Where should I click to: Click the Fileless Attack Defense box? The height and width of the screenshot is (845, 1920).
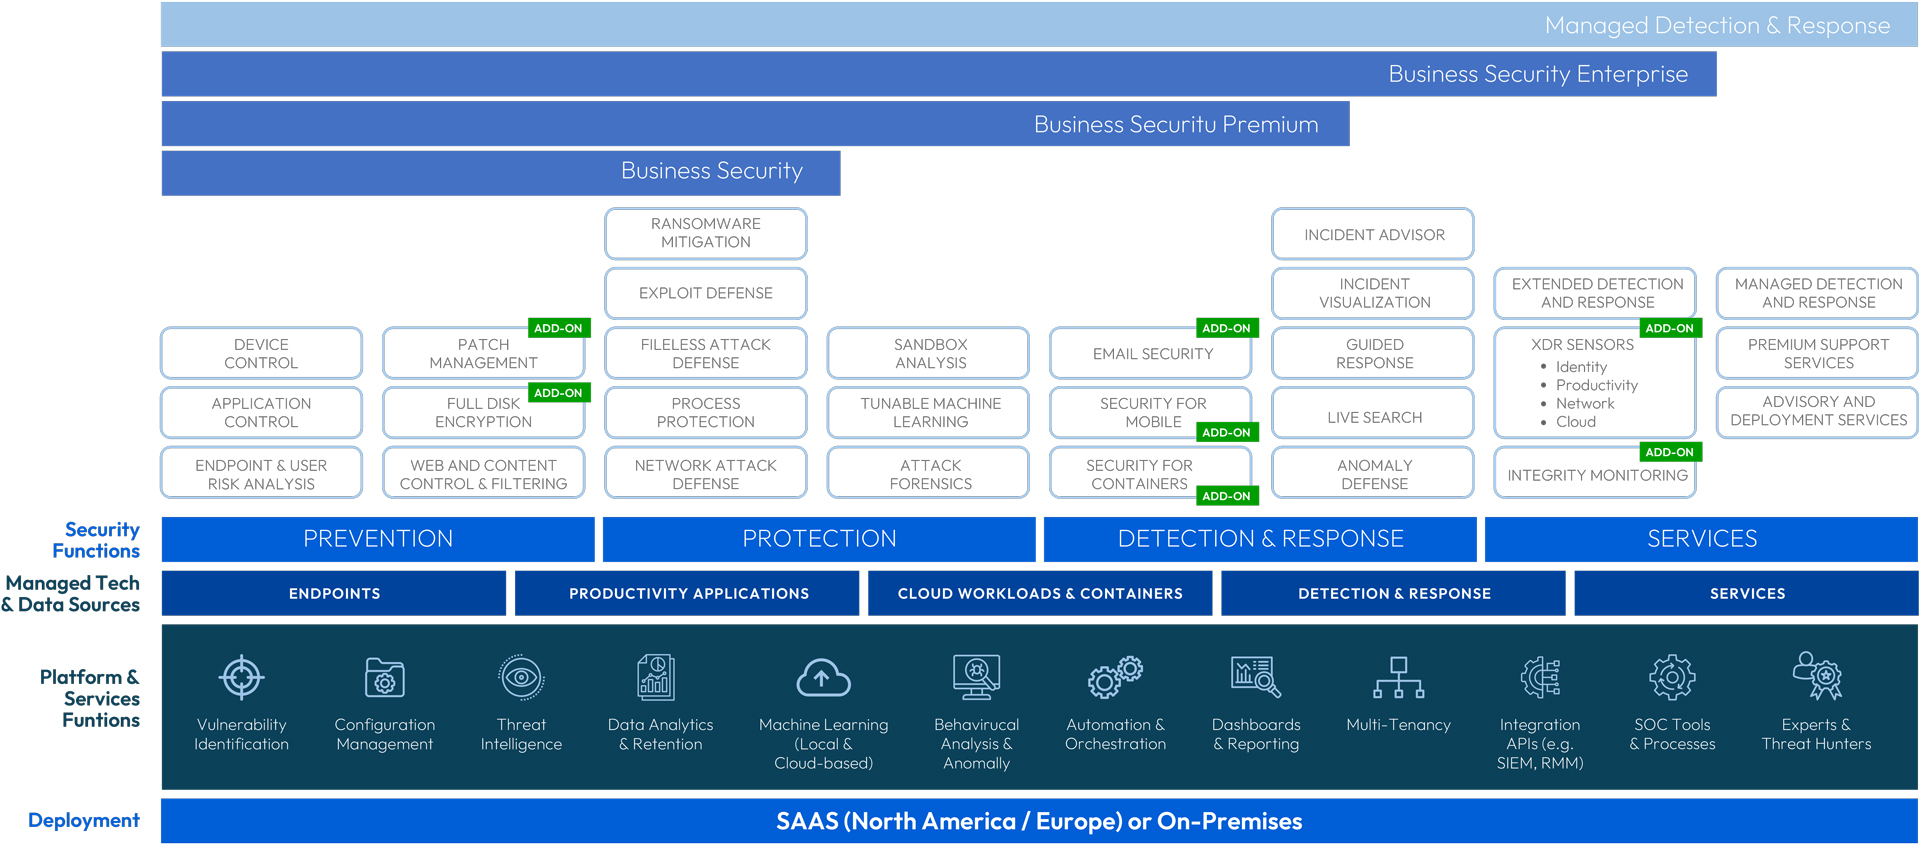click(x=706, y=353)
